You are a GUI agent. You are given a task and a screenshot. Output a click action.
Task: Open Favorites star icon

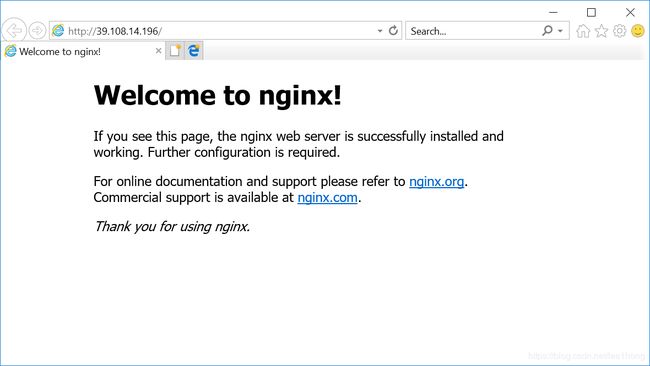[x=601, y=31]
